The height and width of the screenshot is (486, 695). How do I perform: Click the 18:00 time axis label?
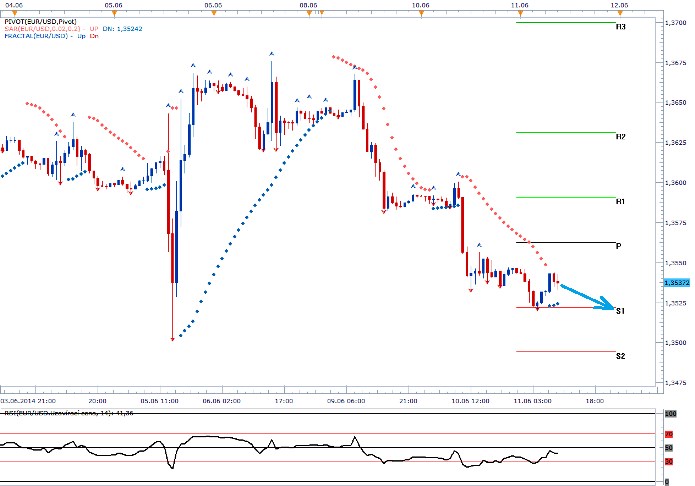(594, 400)
